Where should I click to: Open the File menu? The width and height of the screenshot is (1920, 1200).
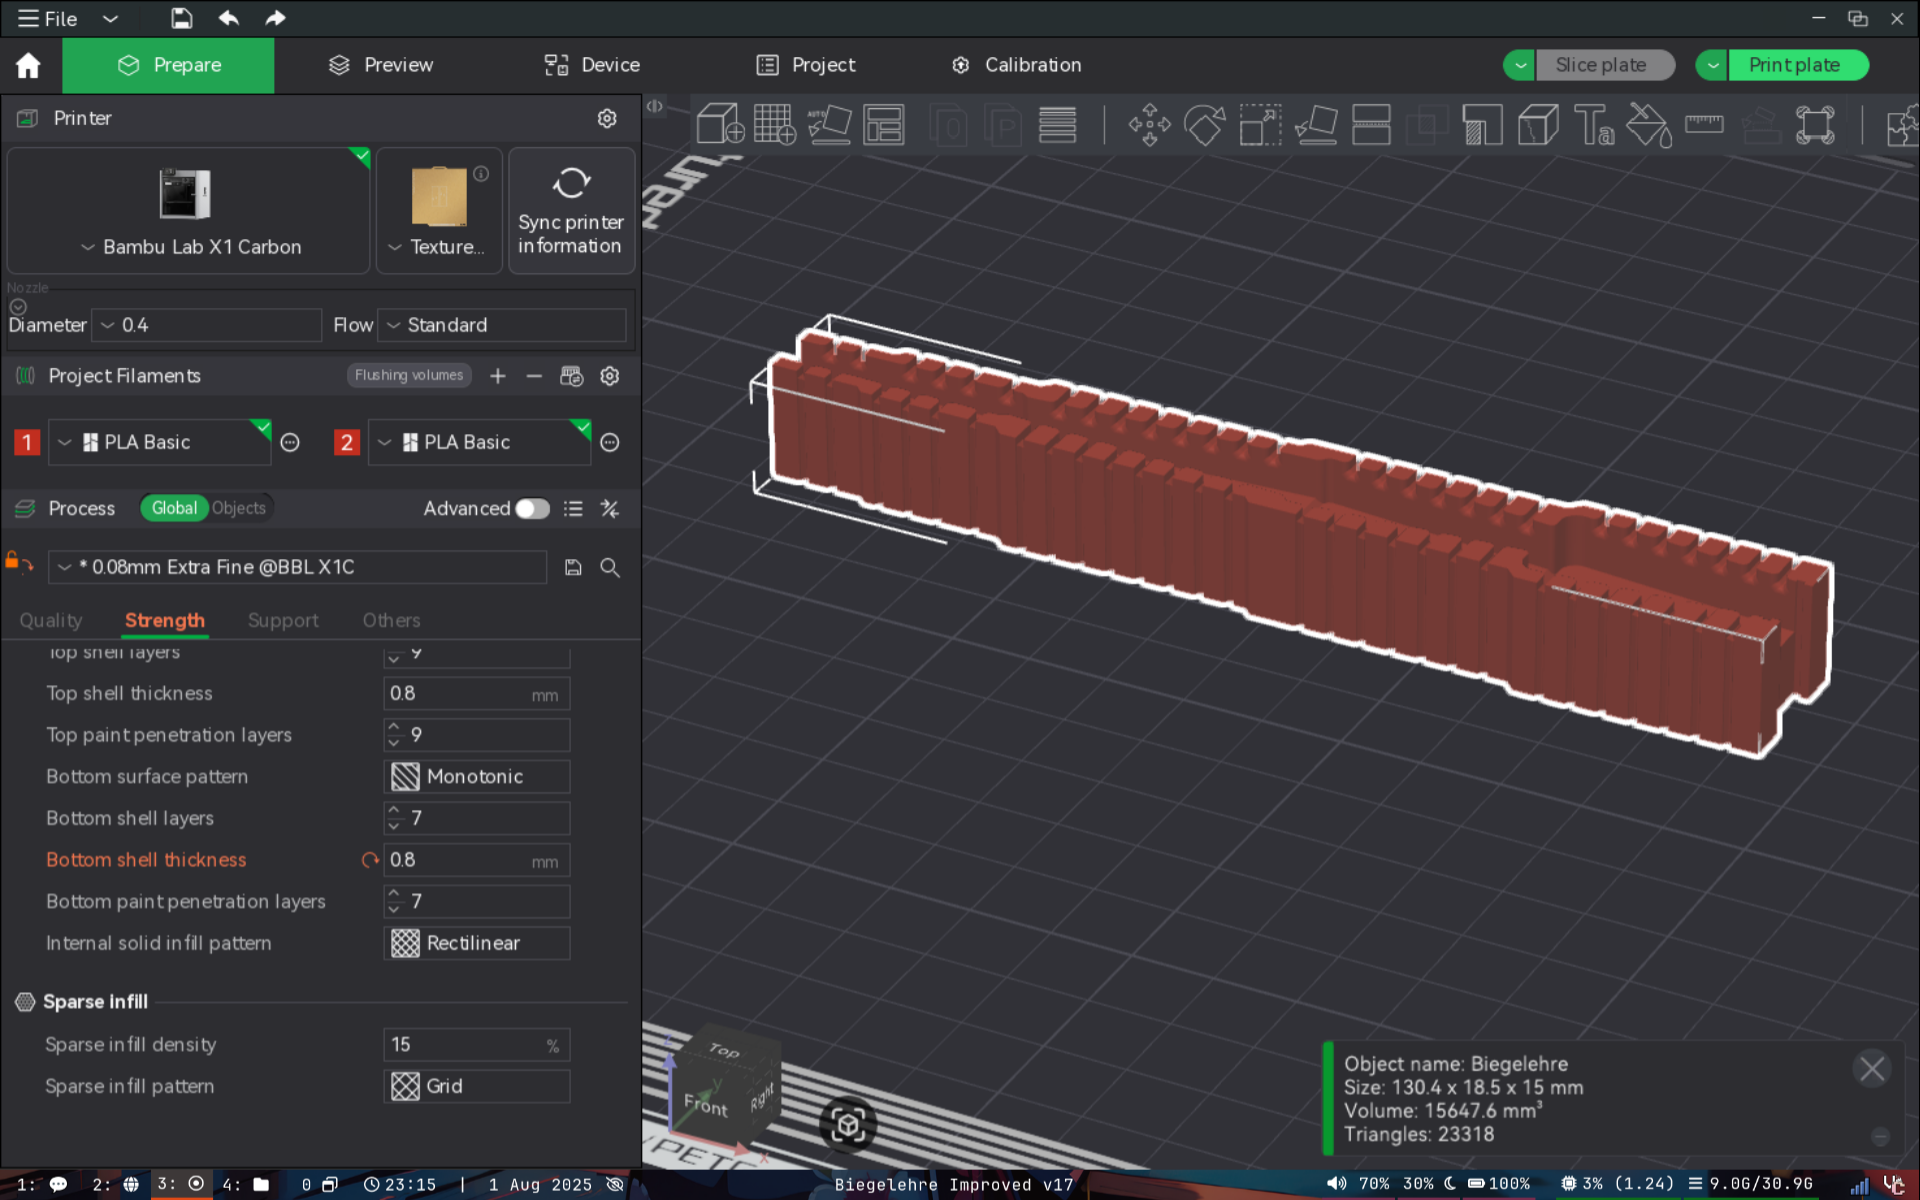tap(48, 18)
